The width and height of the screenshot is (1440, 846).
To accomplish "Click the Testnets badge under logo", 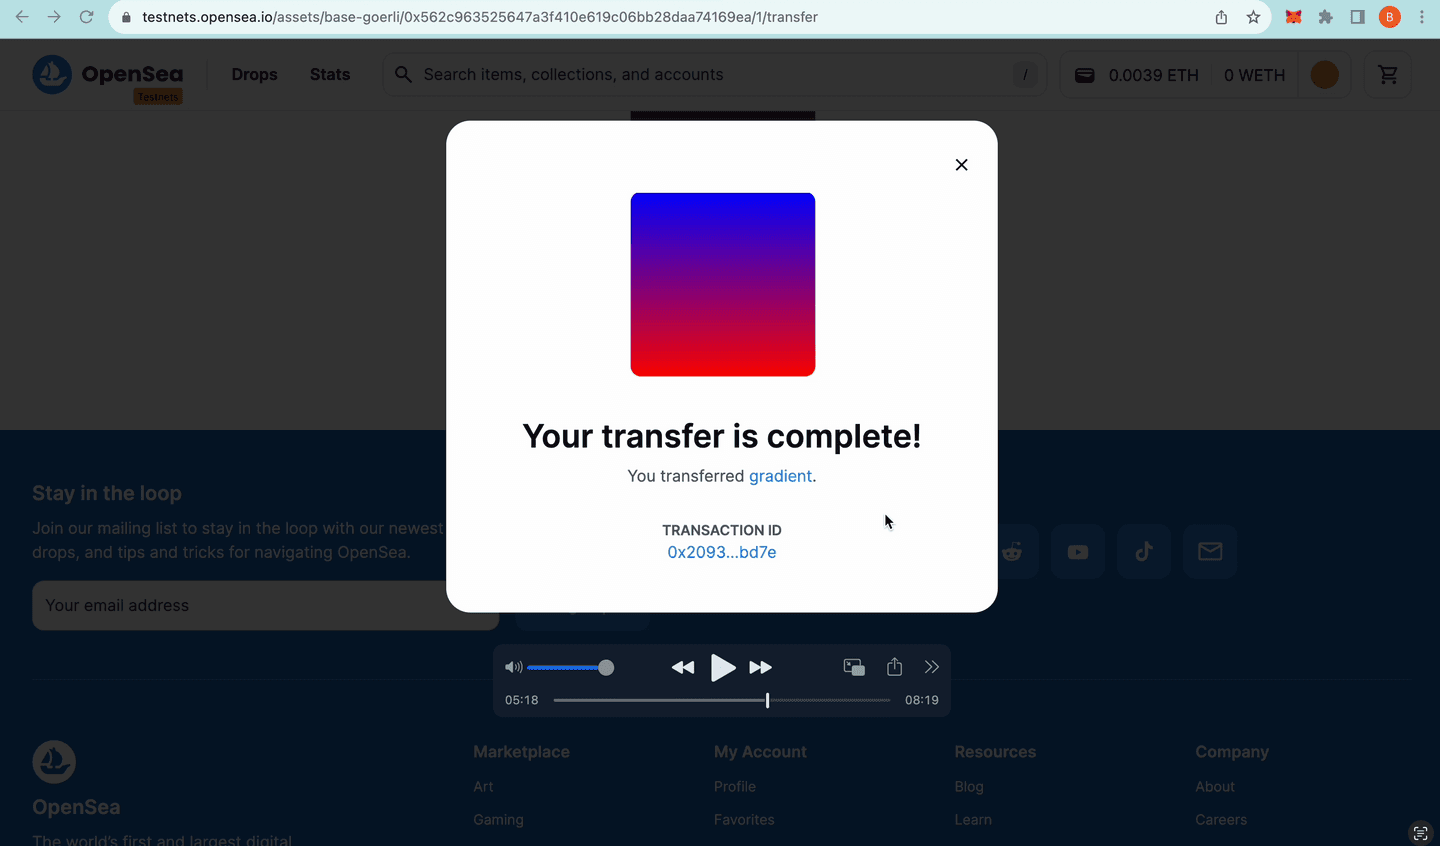I will click(158, 97).
